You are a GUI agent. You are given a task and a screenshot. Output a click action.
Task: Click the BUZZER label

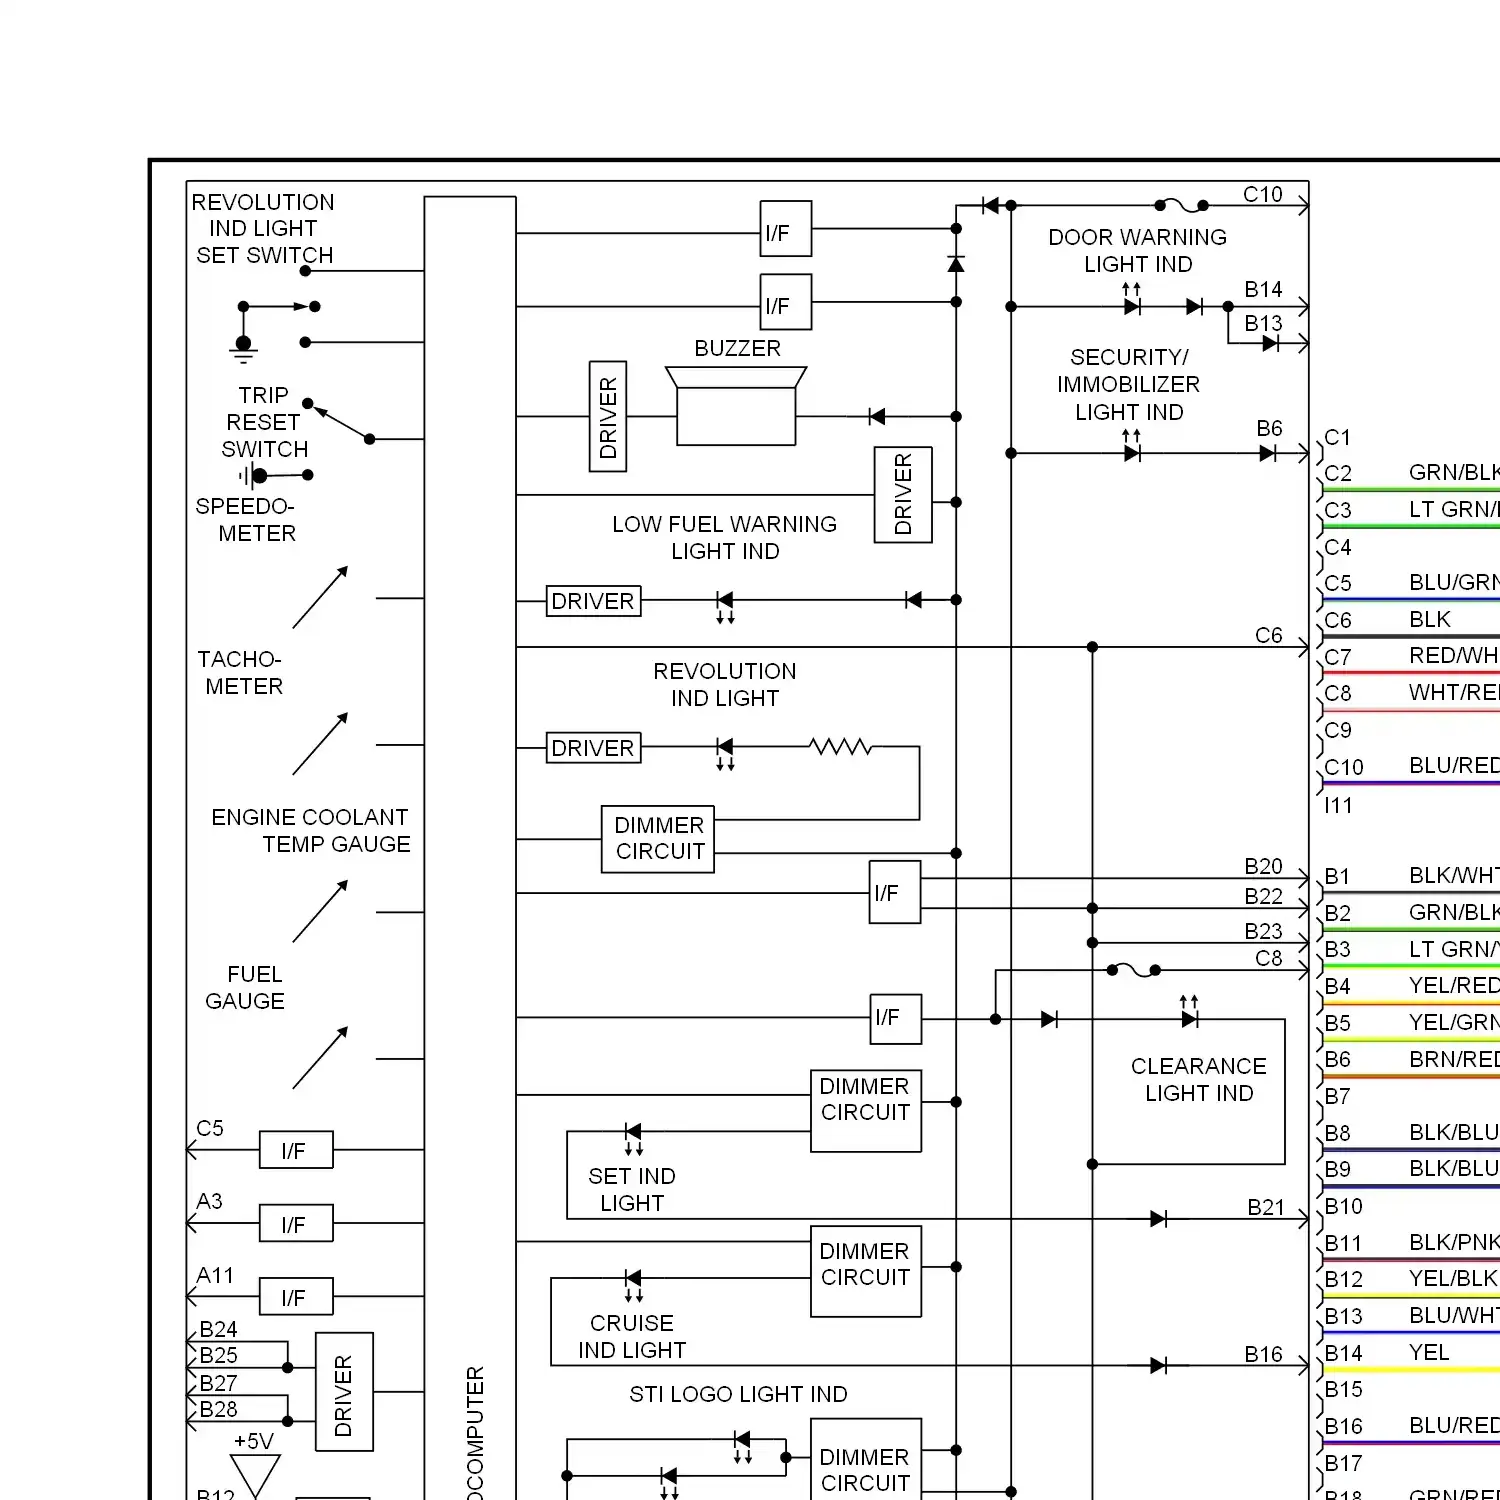point(737,348)
